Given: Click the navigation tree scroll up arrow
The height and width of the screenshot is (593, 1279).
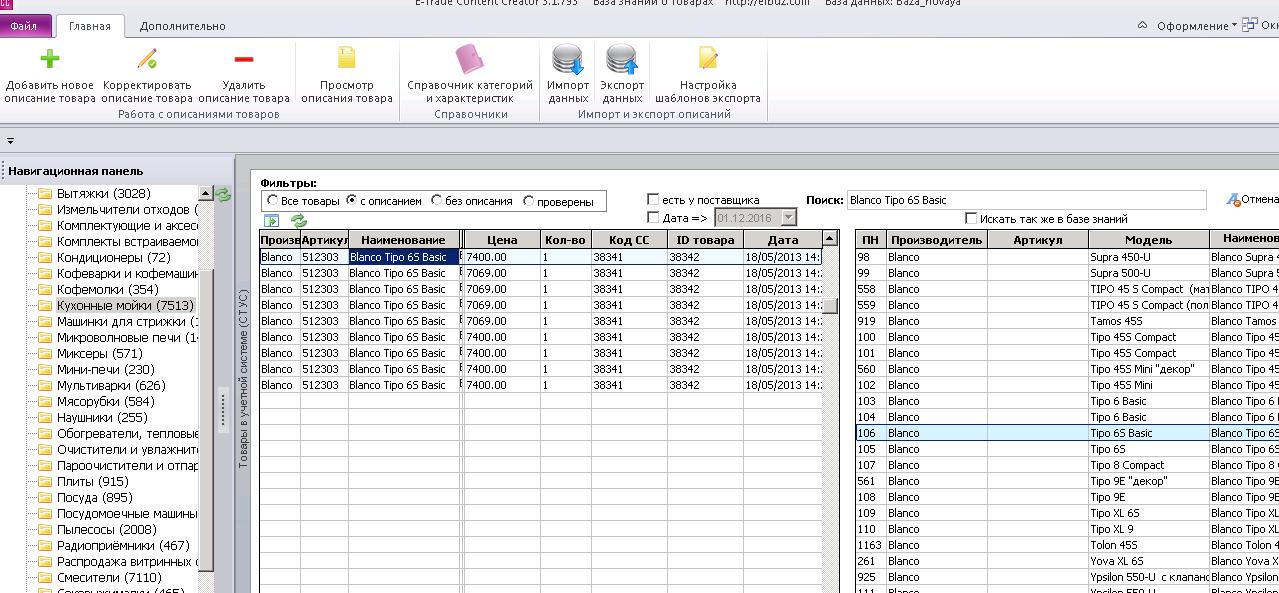Looking at the screenshot, I should (206, 194).
